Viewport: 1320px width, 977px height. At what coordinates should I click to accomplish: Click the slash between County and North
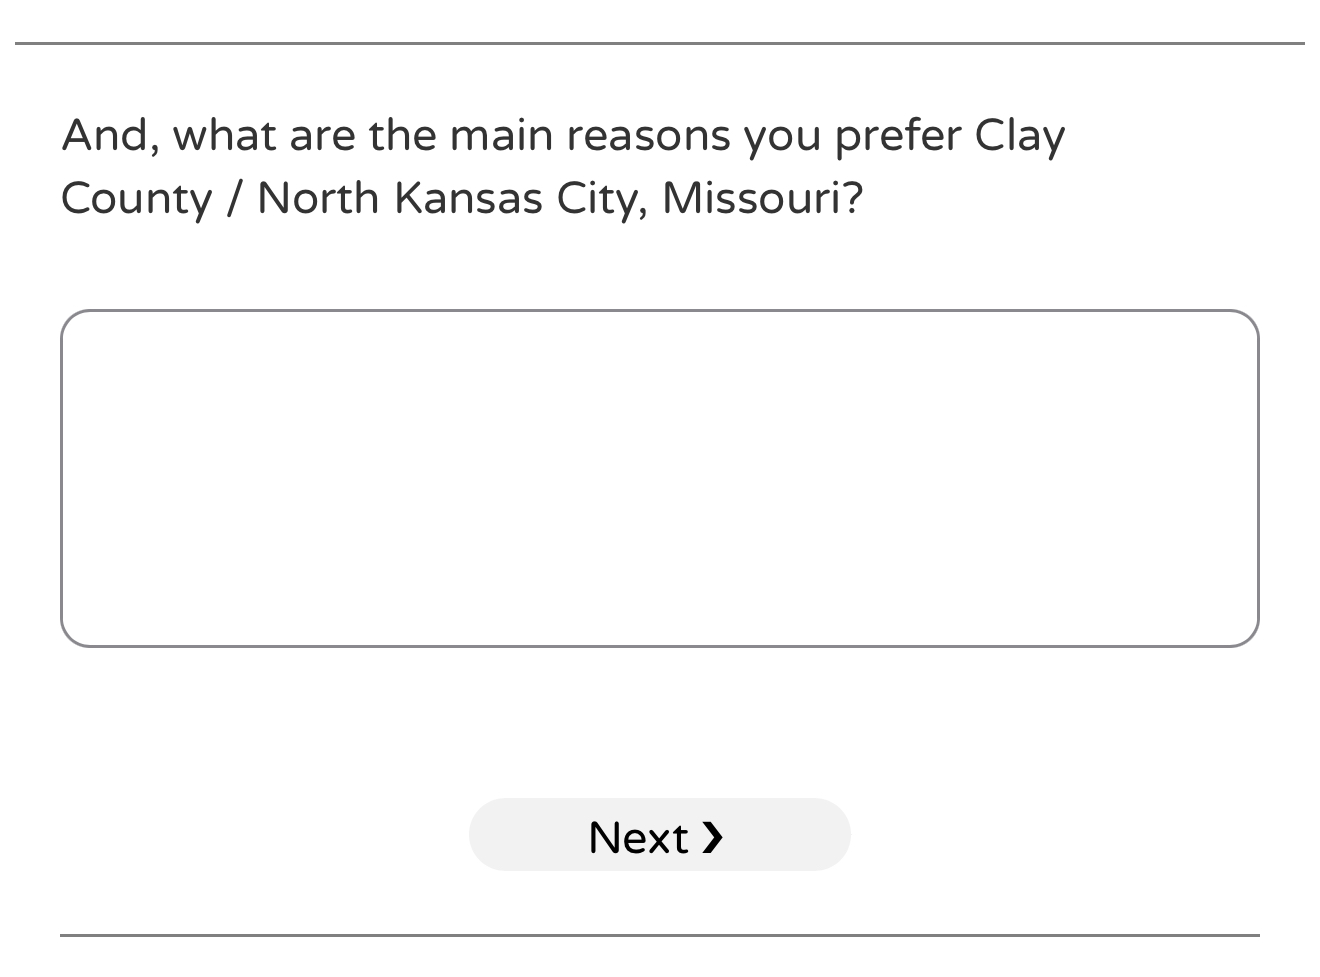(x=234, y=198)
